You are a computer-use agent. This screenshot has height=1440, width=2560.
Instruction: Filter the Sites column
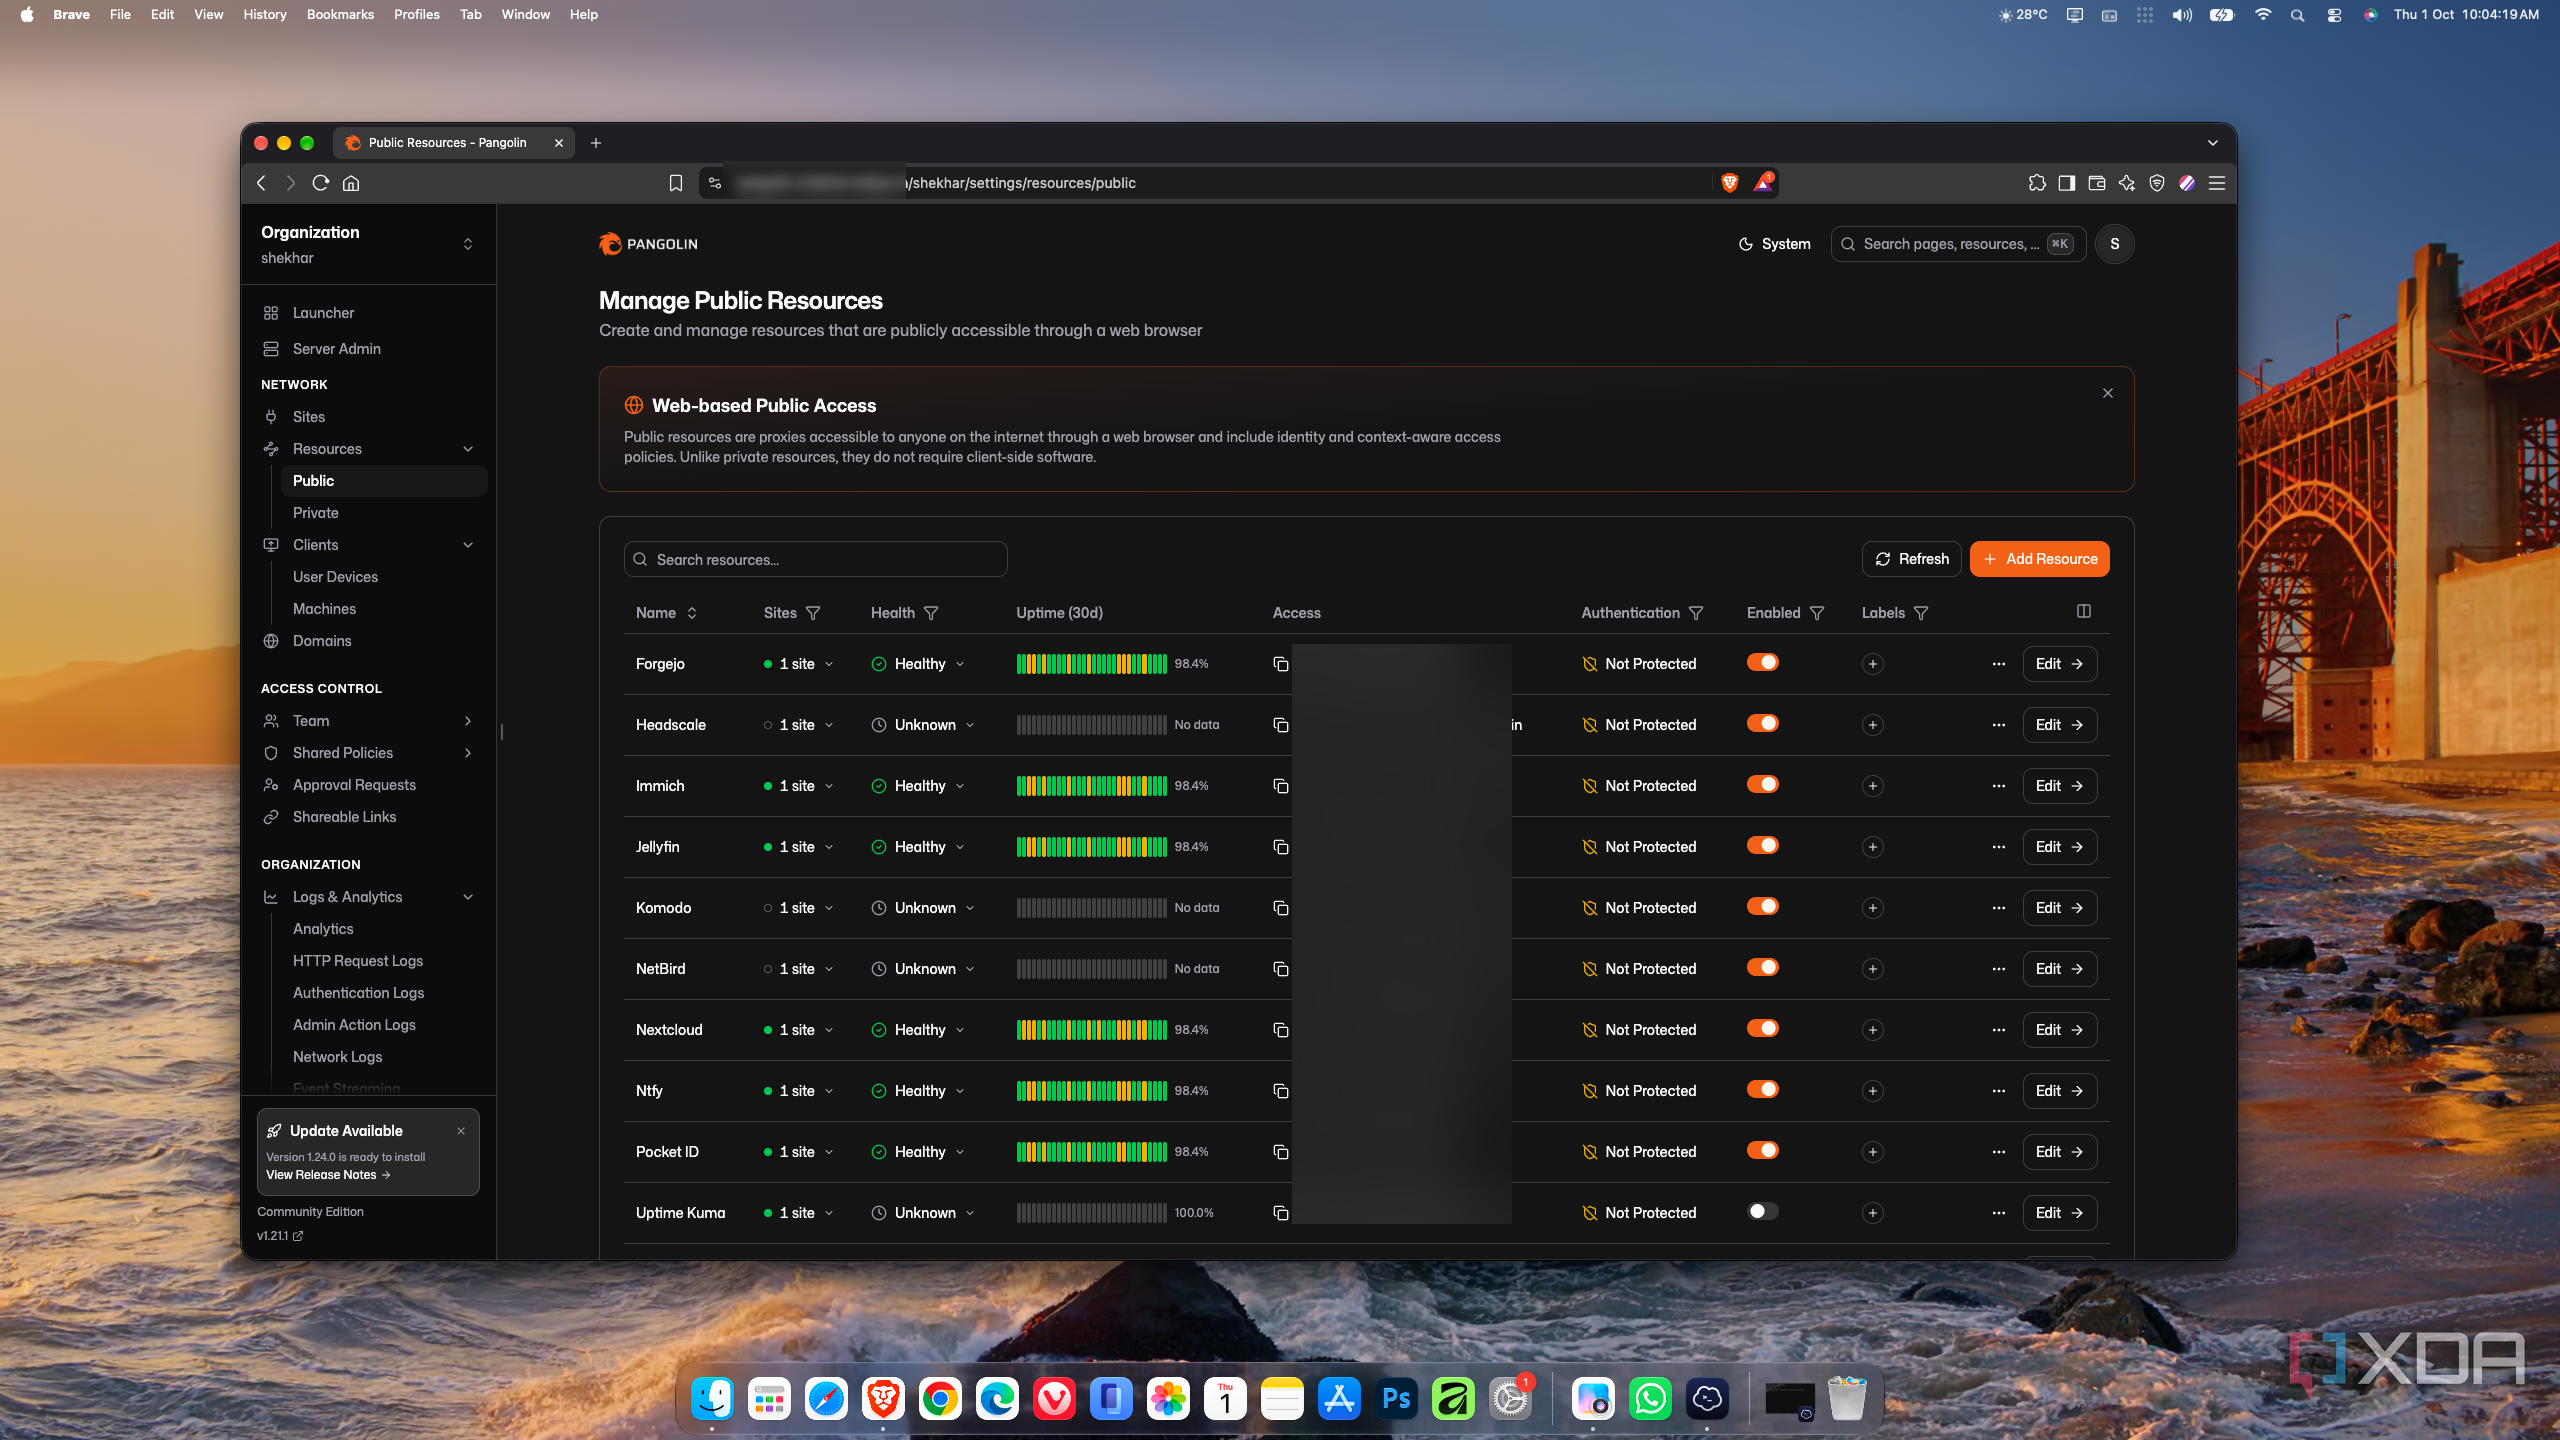coord(813,613)
